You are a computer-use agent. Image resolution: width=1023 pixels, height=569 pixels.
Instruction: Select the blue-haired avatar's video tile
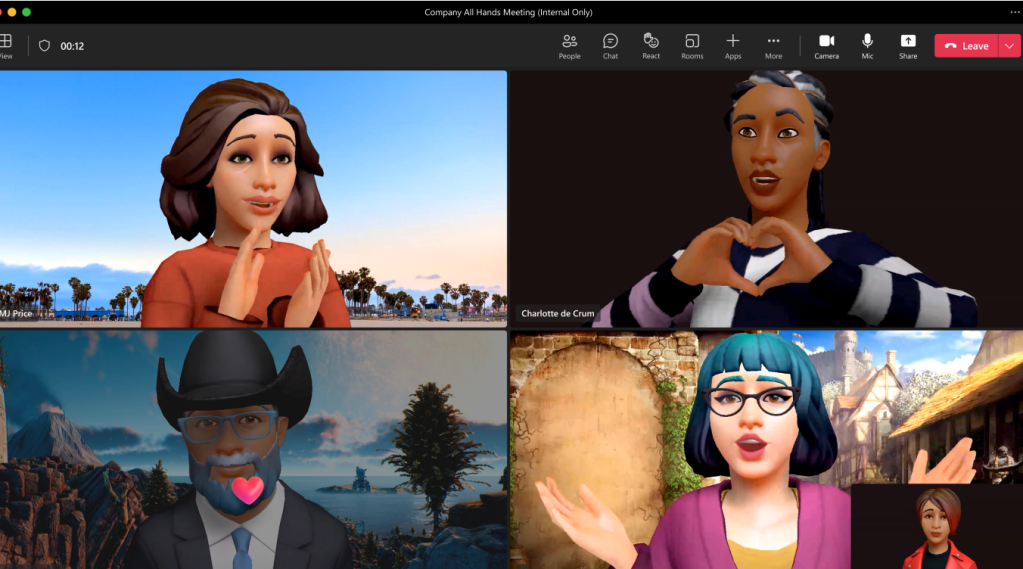680,450
